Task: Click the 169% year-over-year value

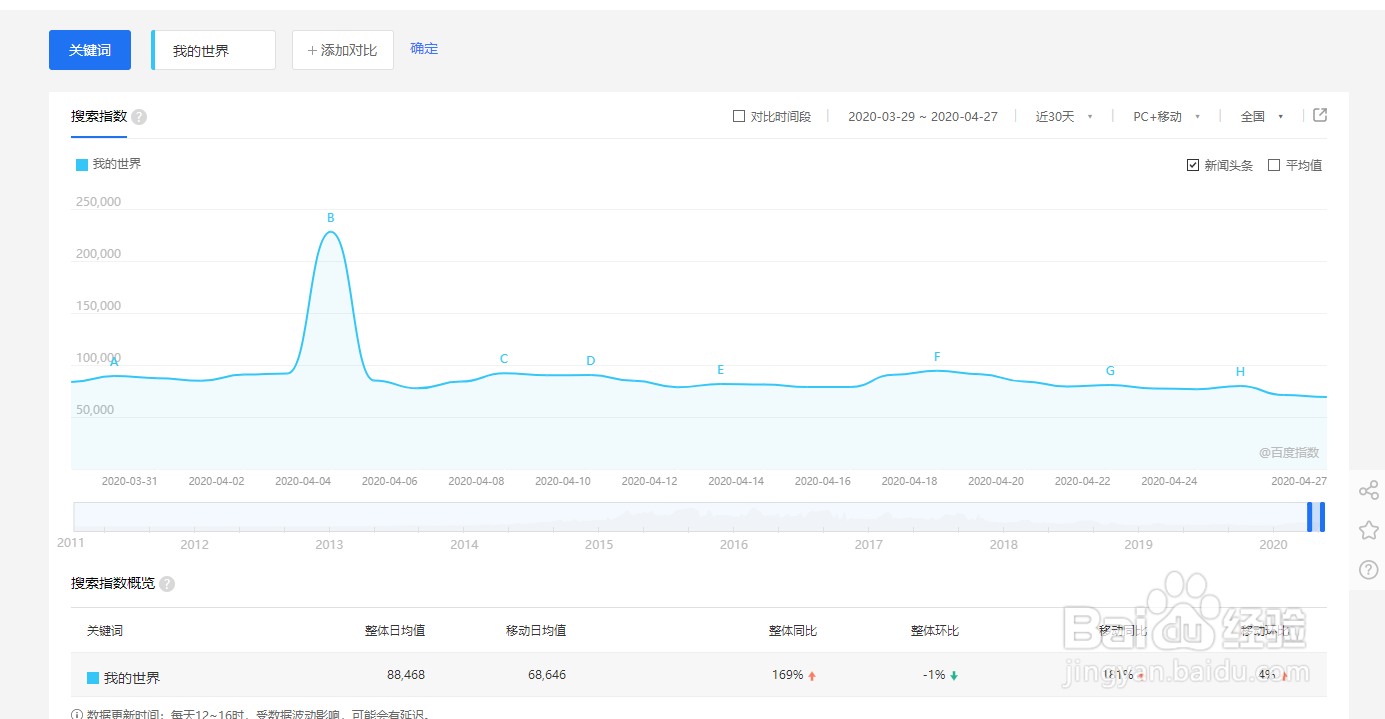Action: click(788, 675)
